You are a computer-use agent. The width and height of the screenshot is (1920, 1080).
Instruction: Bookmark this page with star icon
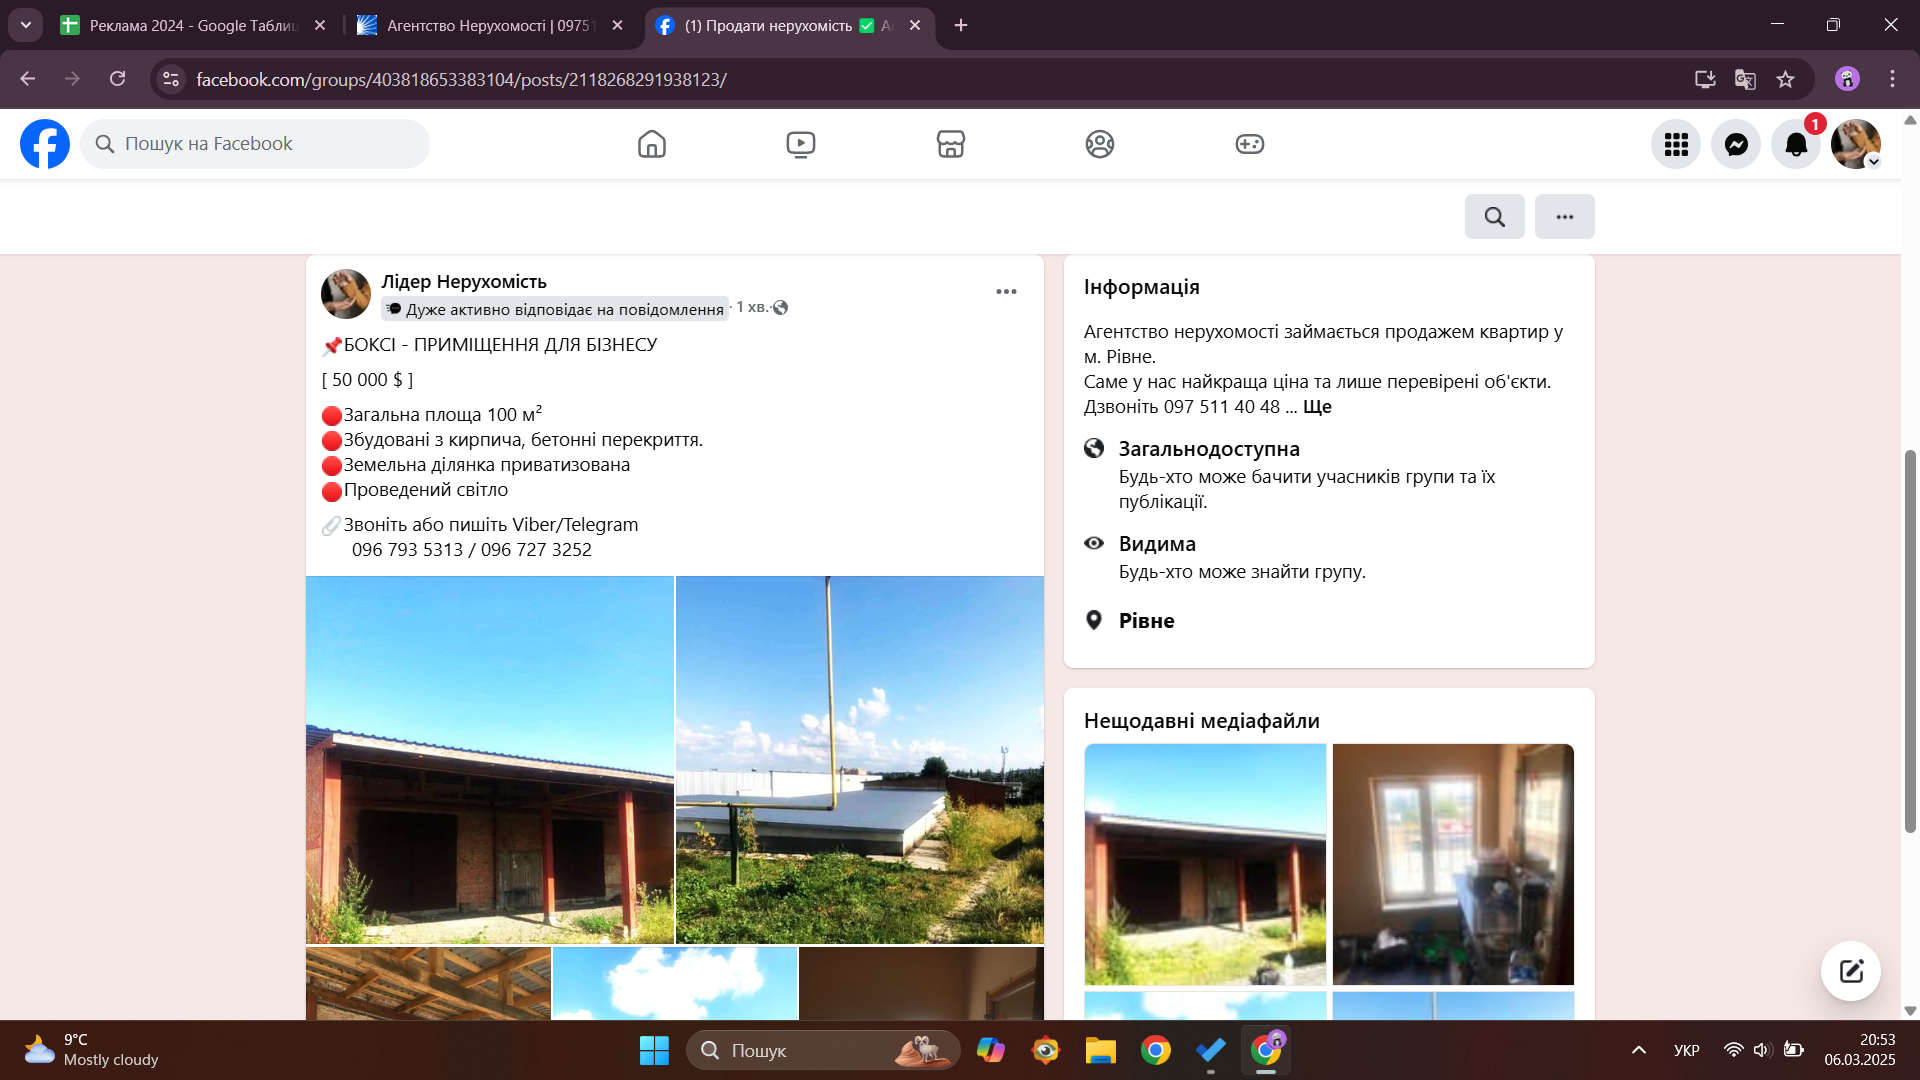pos(1785,79)
